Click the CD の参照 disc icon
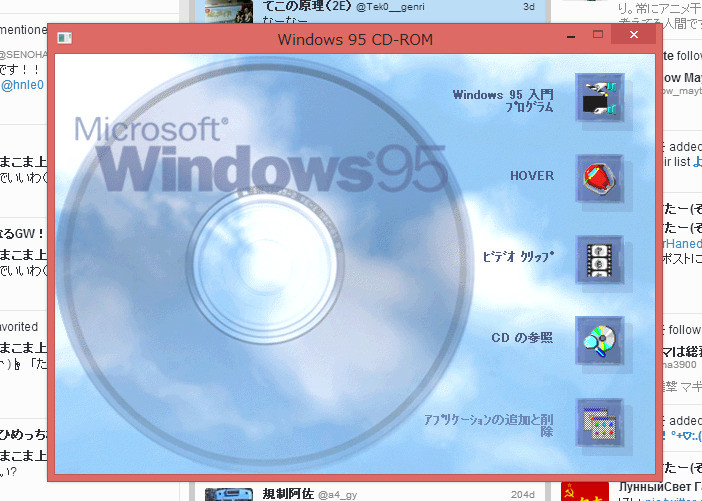The image size is (702, 501). (600, 341)
